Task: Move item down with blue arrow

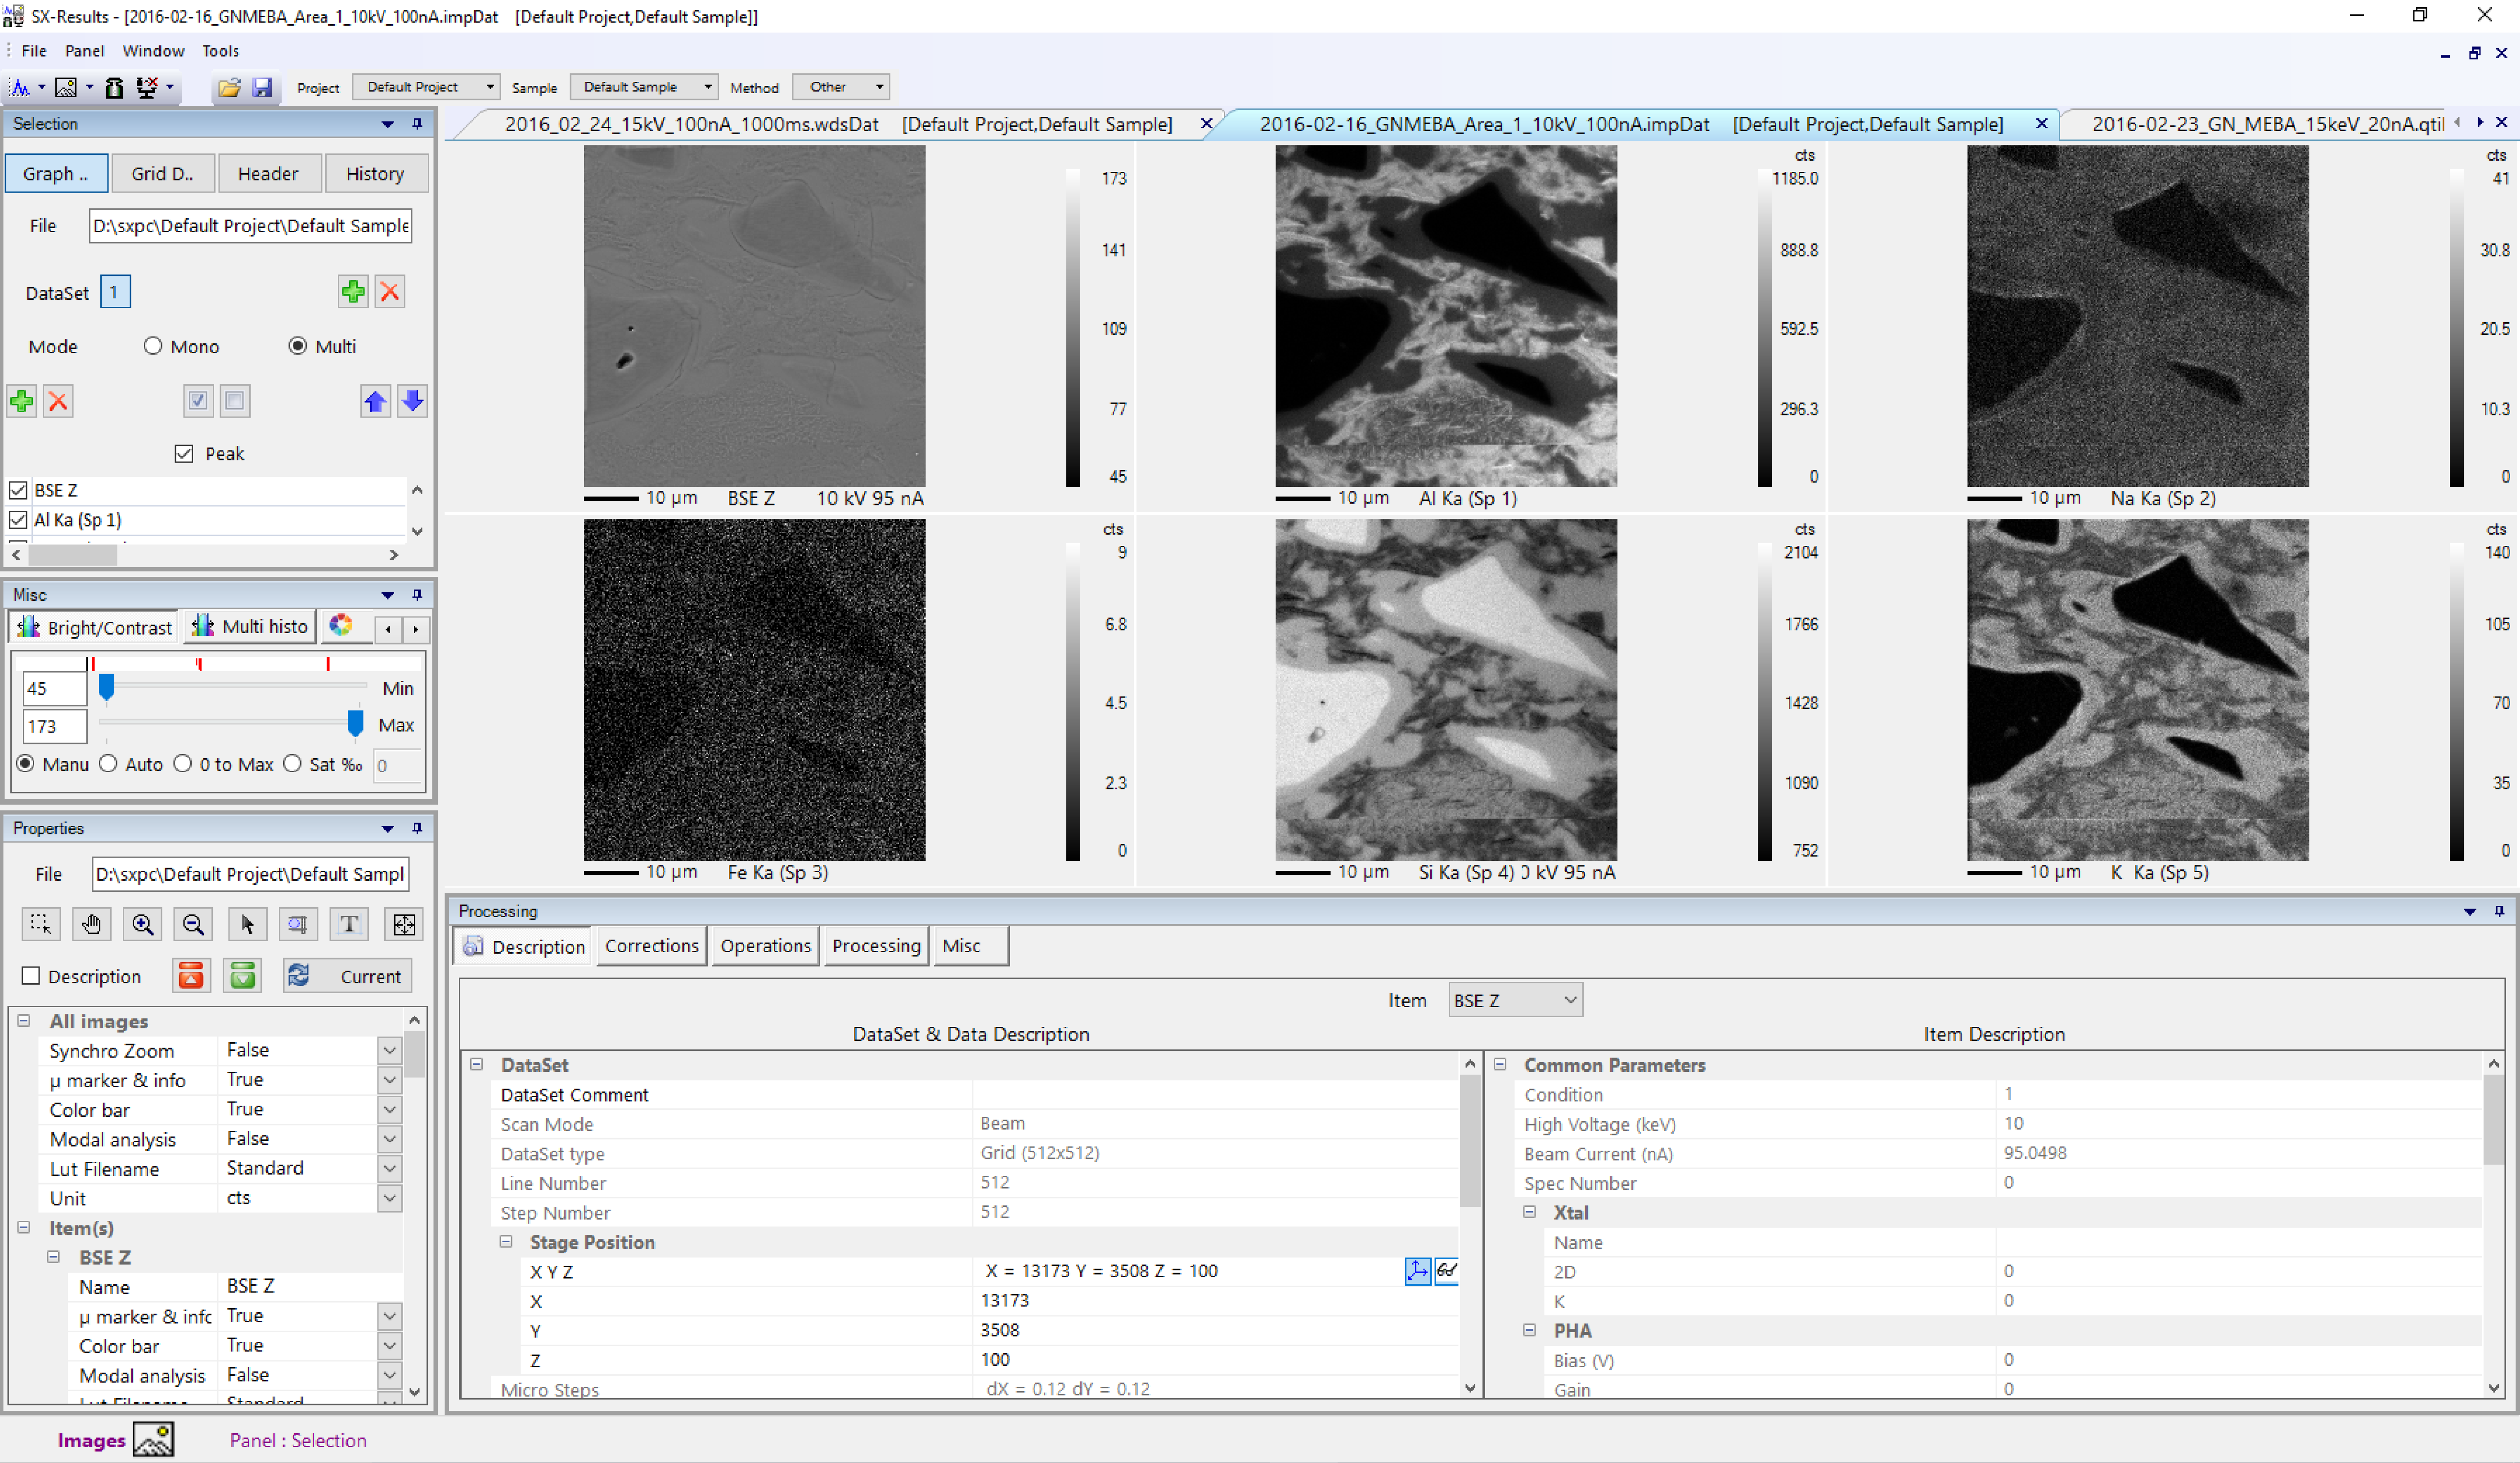Action: pyautogui.click(x=412, y=401)
